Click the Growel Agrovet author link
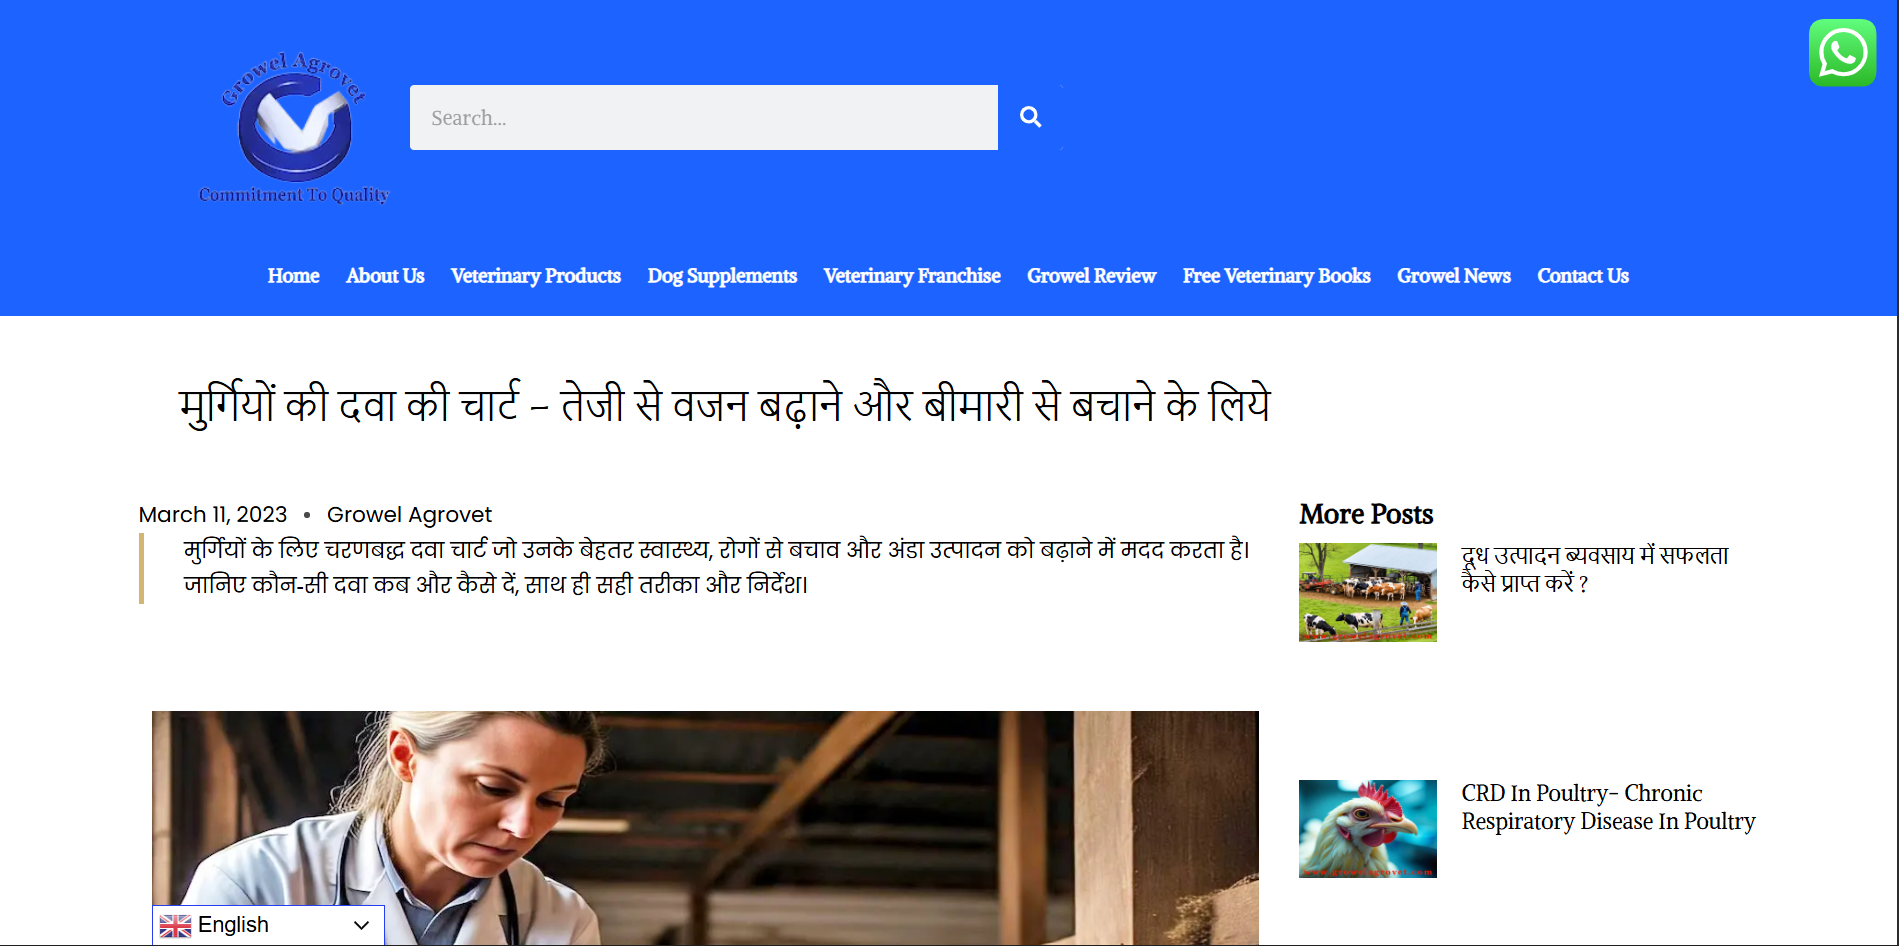Viewport: 1899px width, 946px height. pyautogui.click(x=409, y=514)
